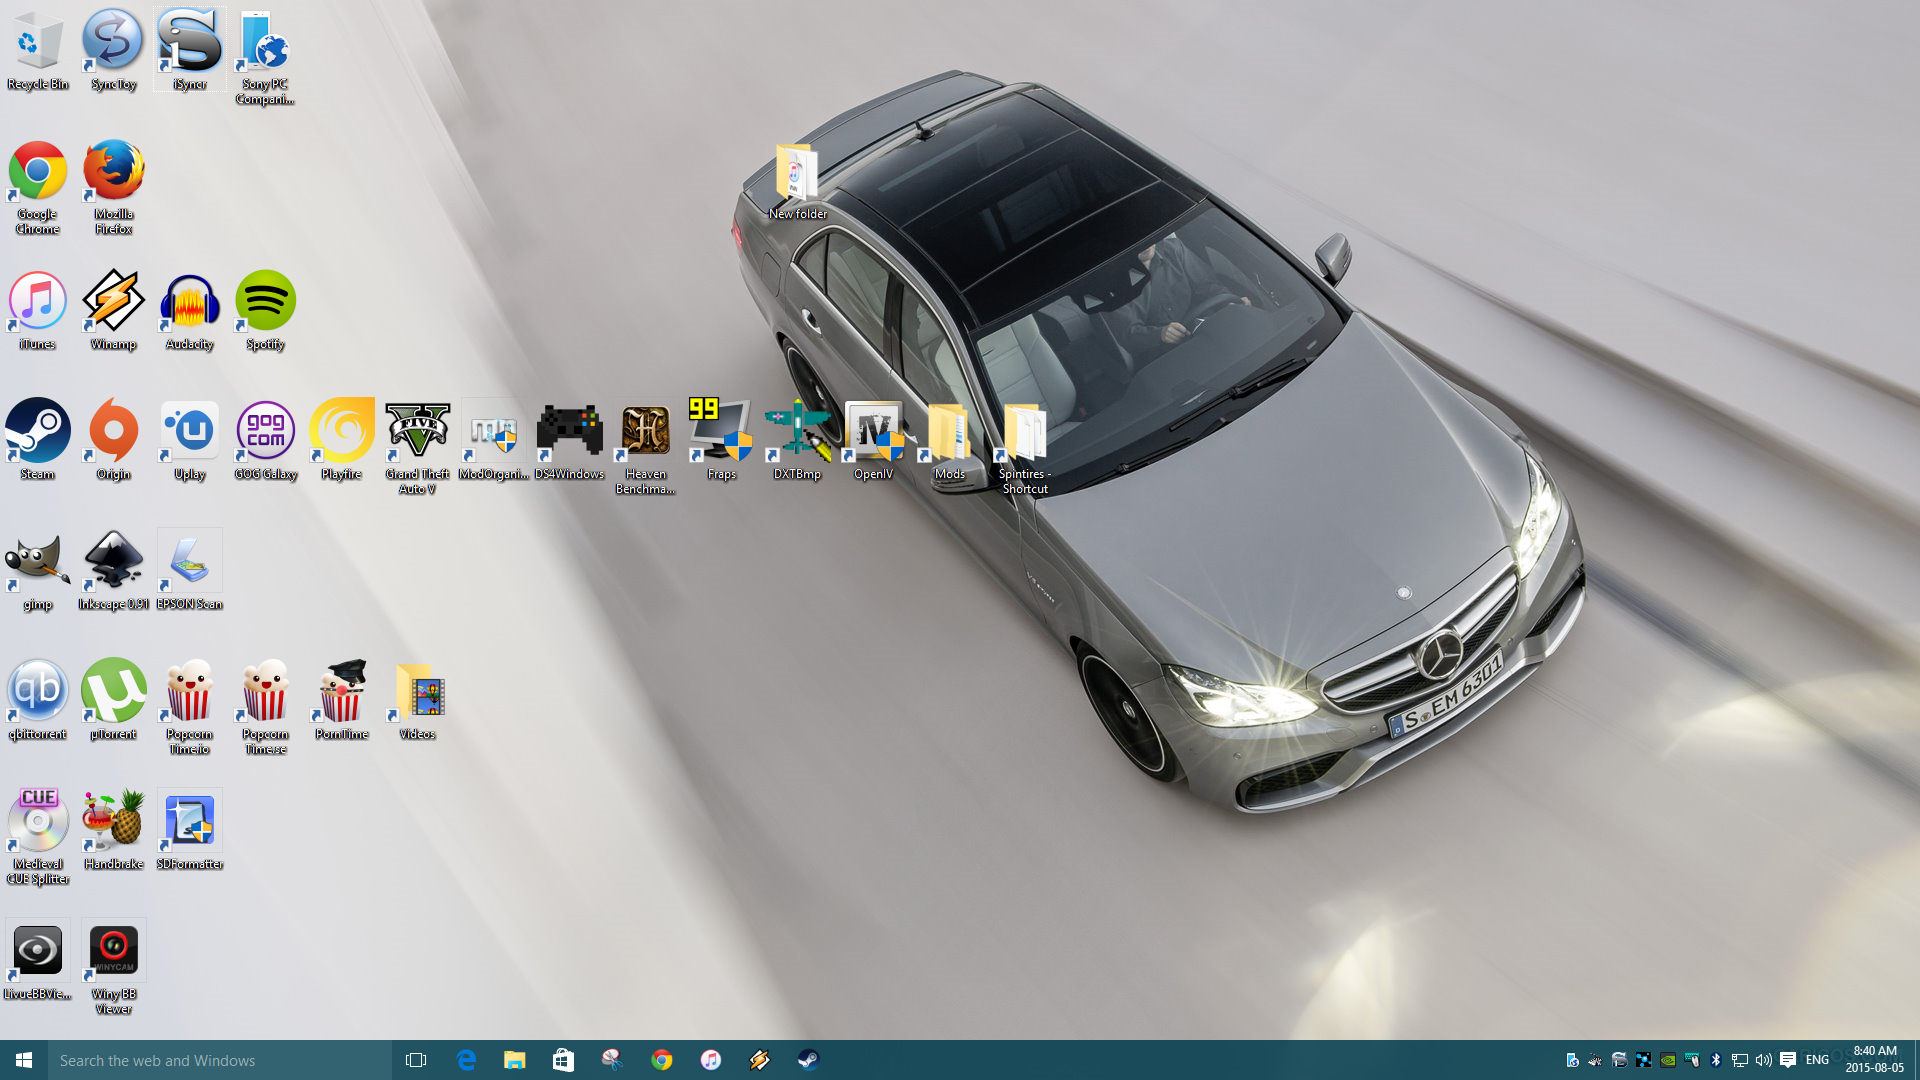
Task: Select the EPSON Scan shortcut
Action: [190, 570]
